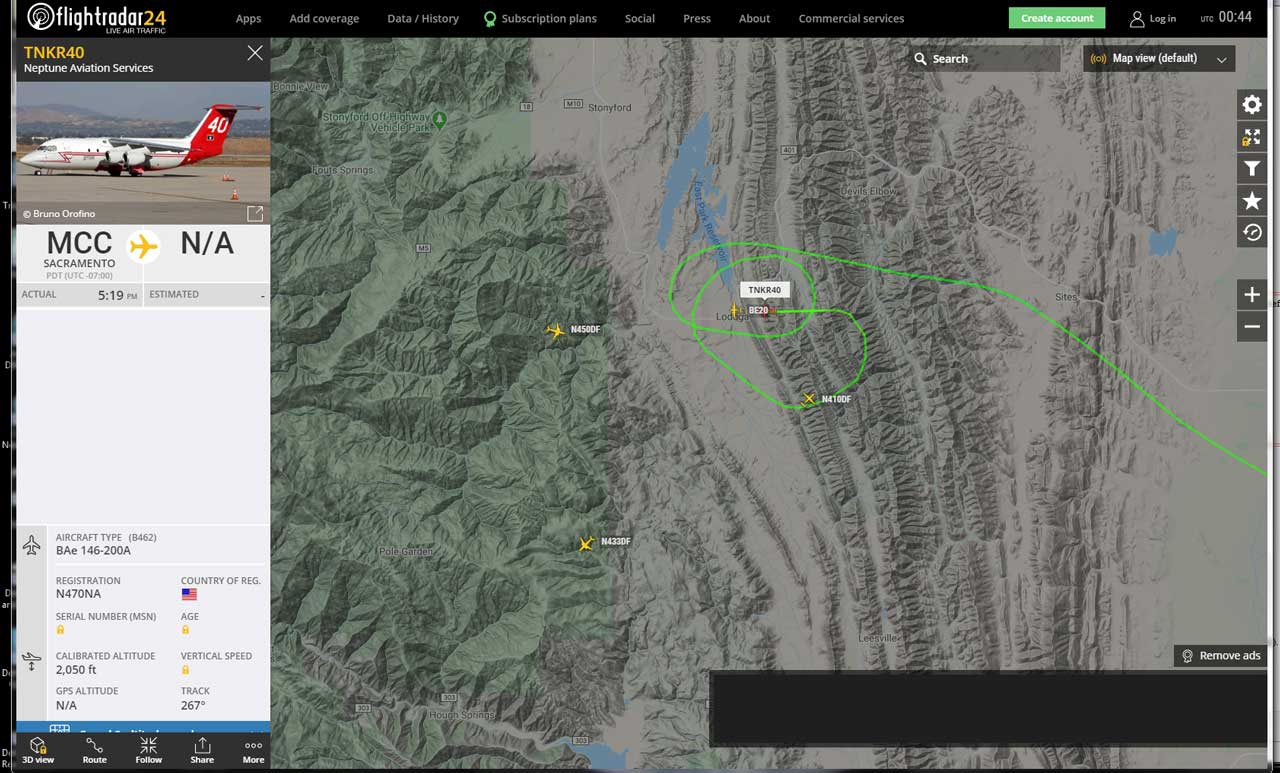The width and height of the screenshot is (1280, 773).
Task: Toggle Follow aircraft mode
Action: [x=148, y=751]
